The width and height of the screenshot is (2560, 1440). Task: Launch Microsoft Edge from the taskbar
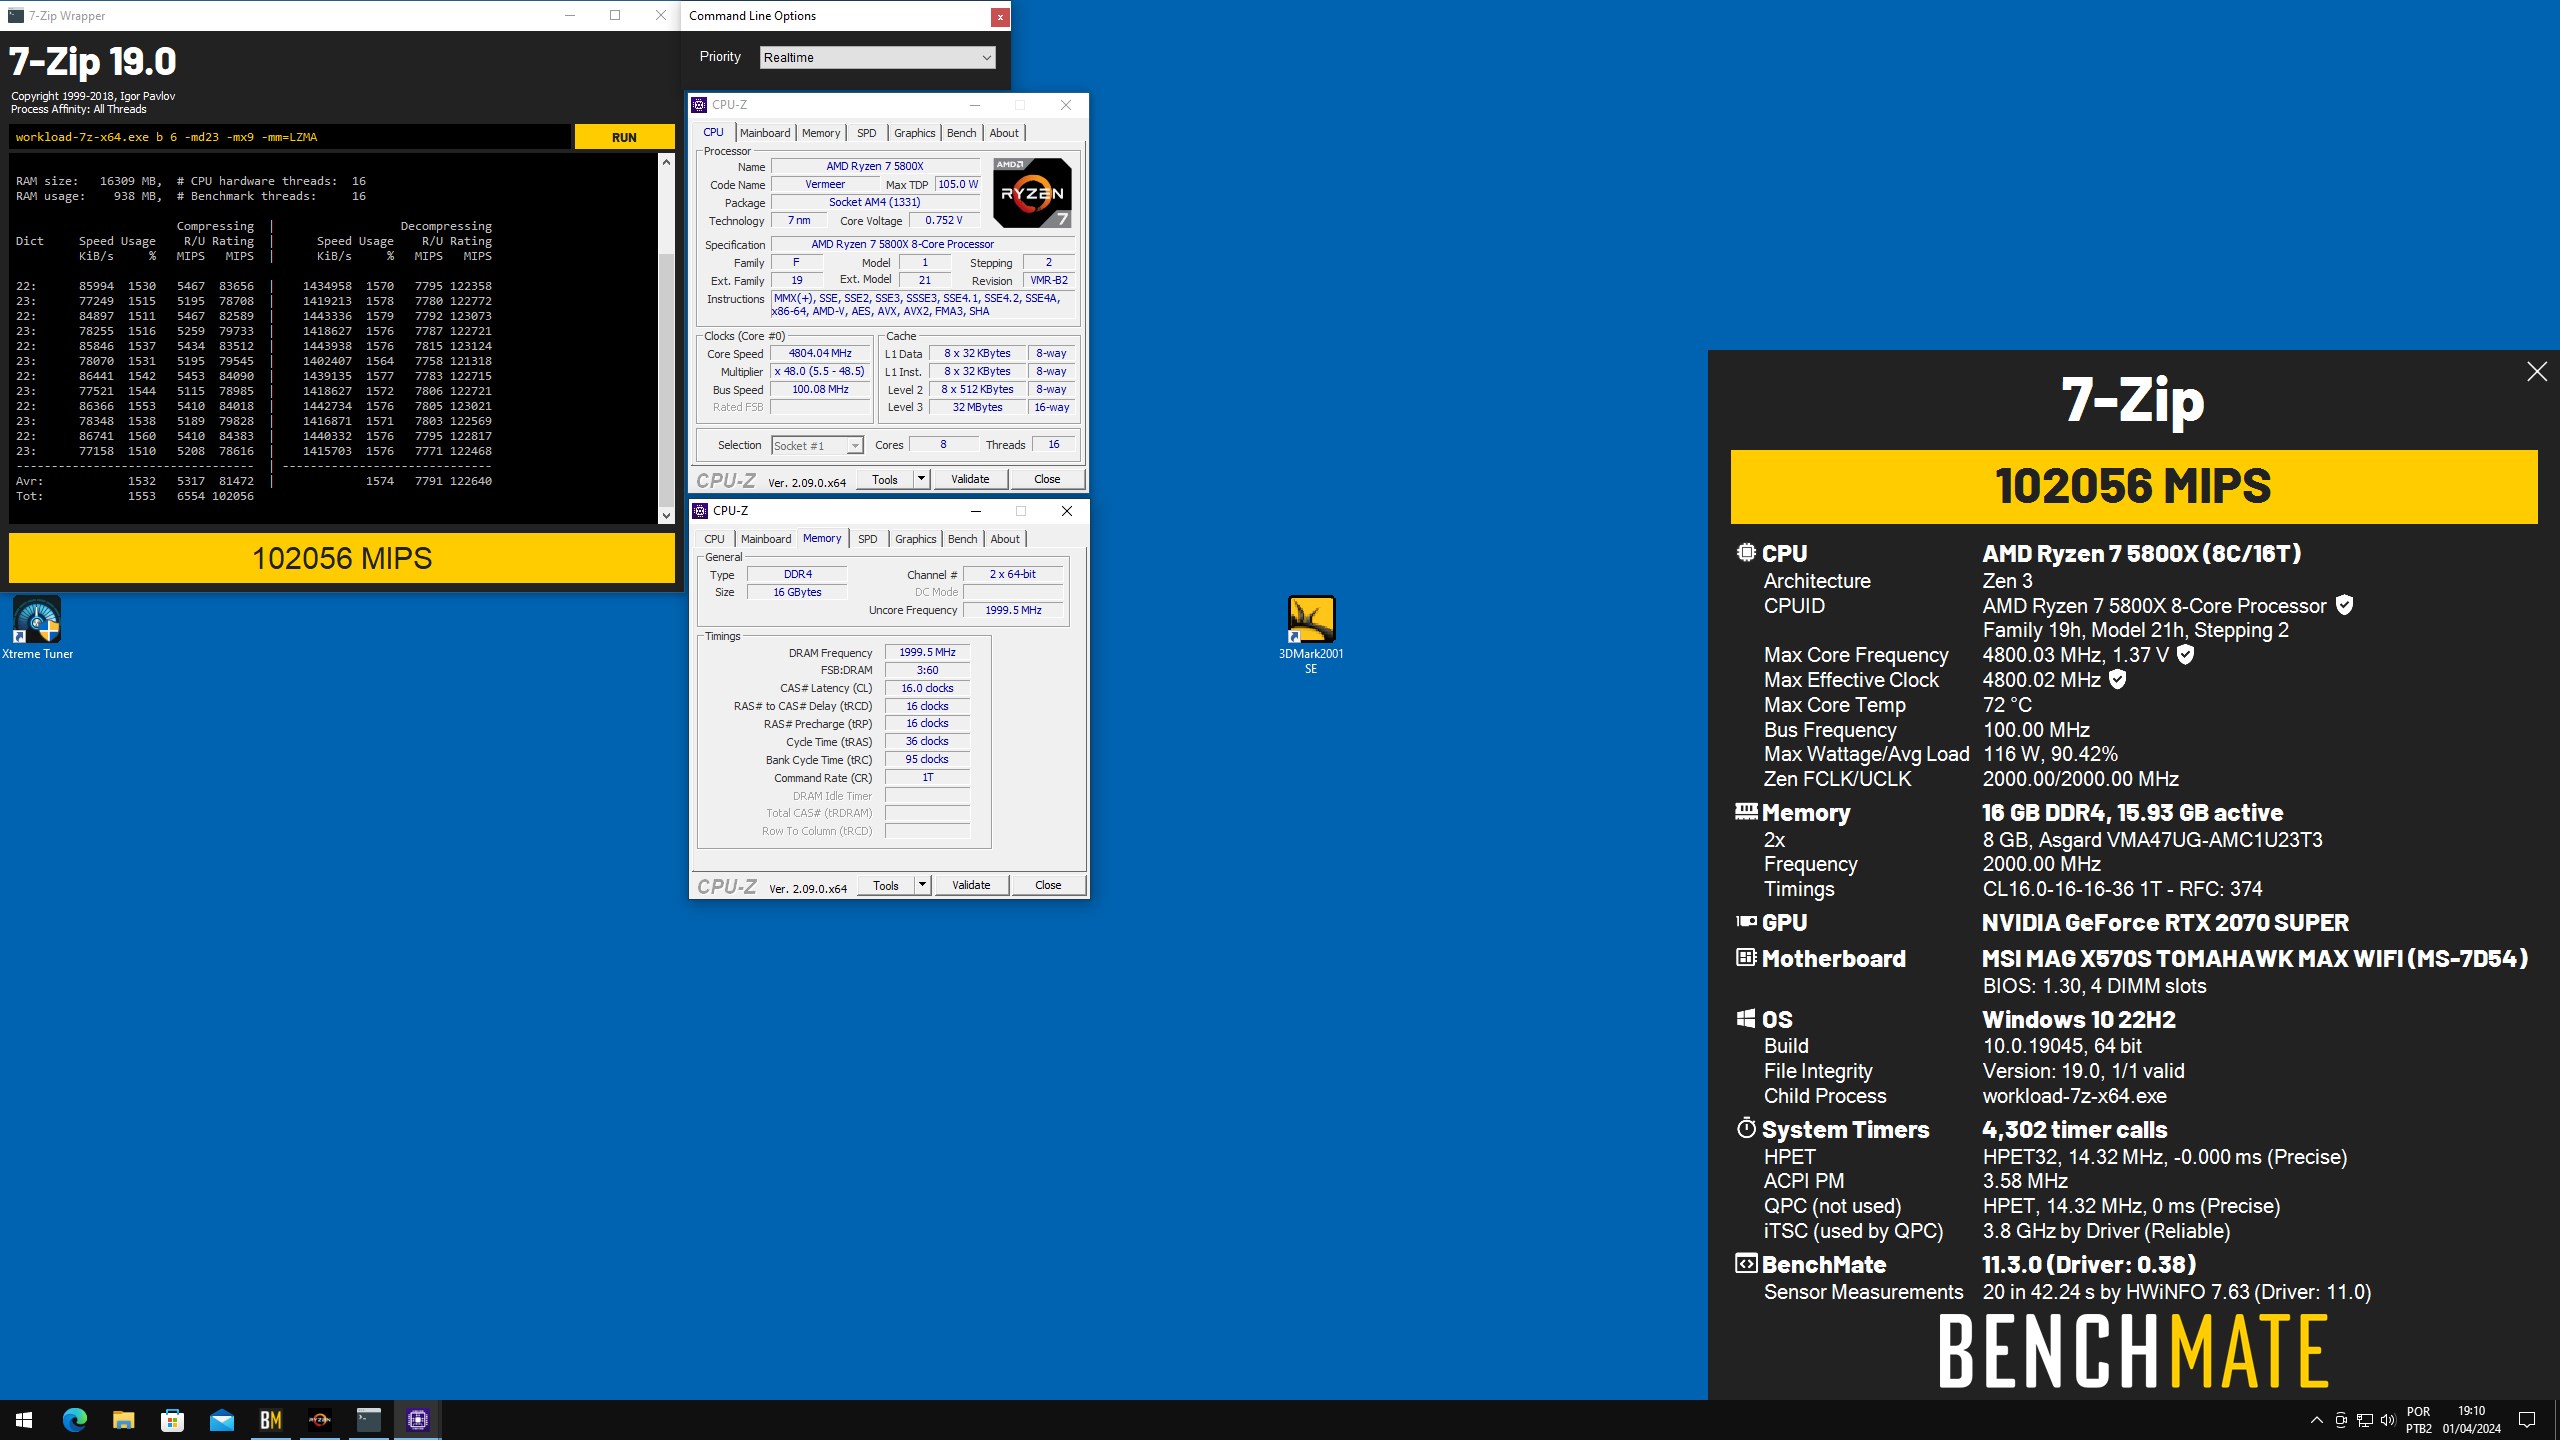[75, 1419]
